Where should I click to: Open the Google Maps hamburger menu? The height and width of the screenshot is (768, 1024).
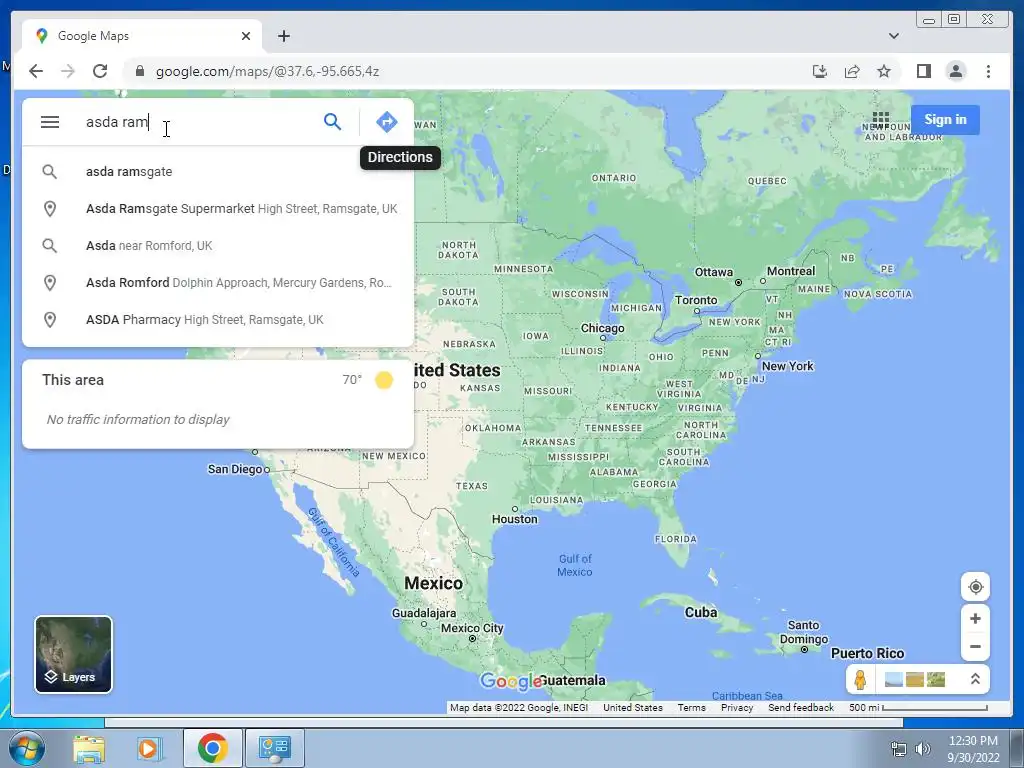50,122
